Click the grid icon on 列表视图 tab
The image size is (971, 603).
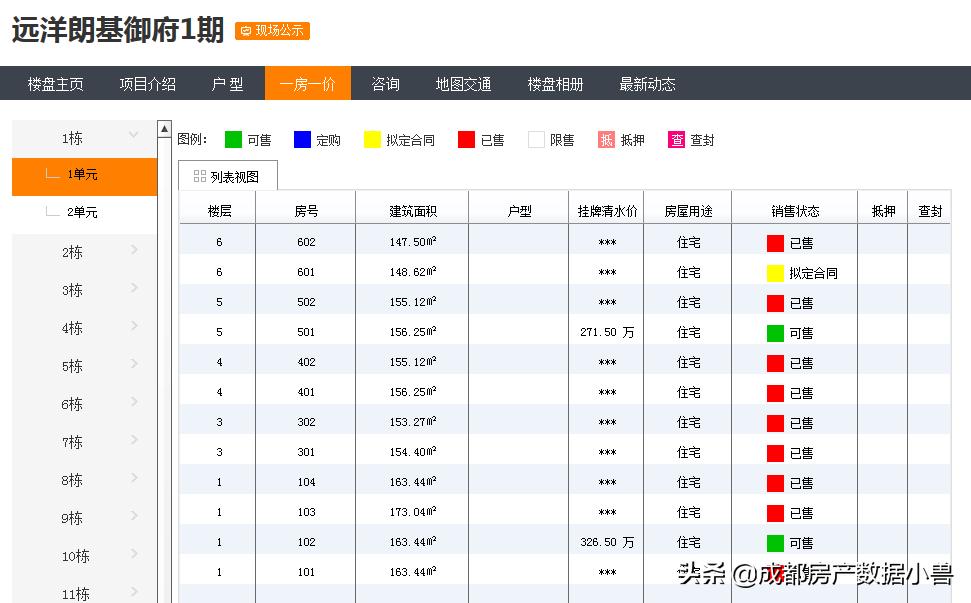point(199,174)
